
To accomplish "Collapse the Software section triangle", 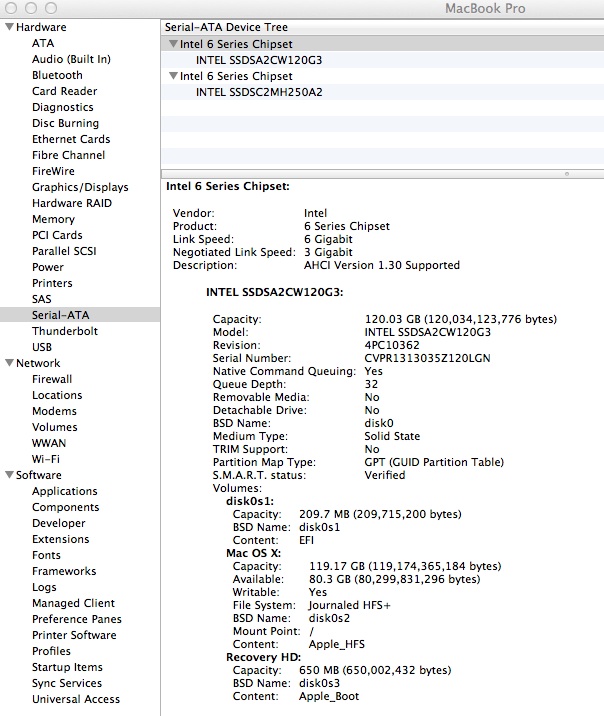I will pyautogui.click(x=9, y=475).
